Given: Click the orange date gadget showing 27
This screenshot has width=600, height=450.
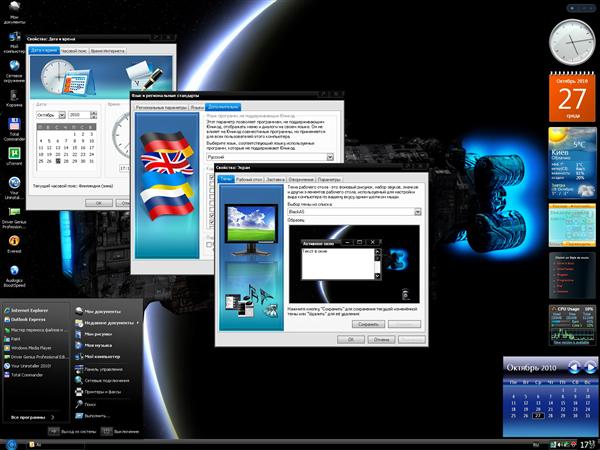Looking at the screenshot, I should pyautogui.click(x=572, y=97).
